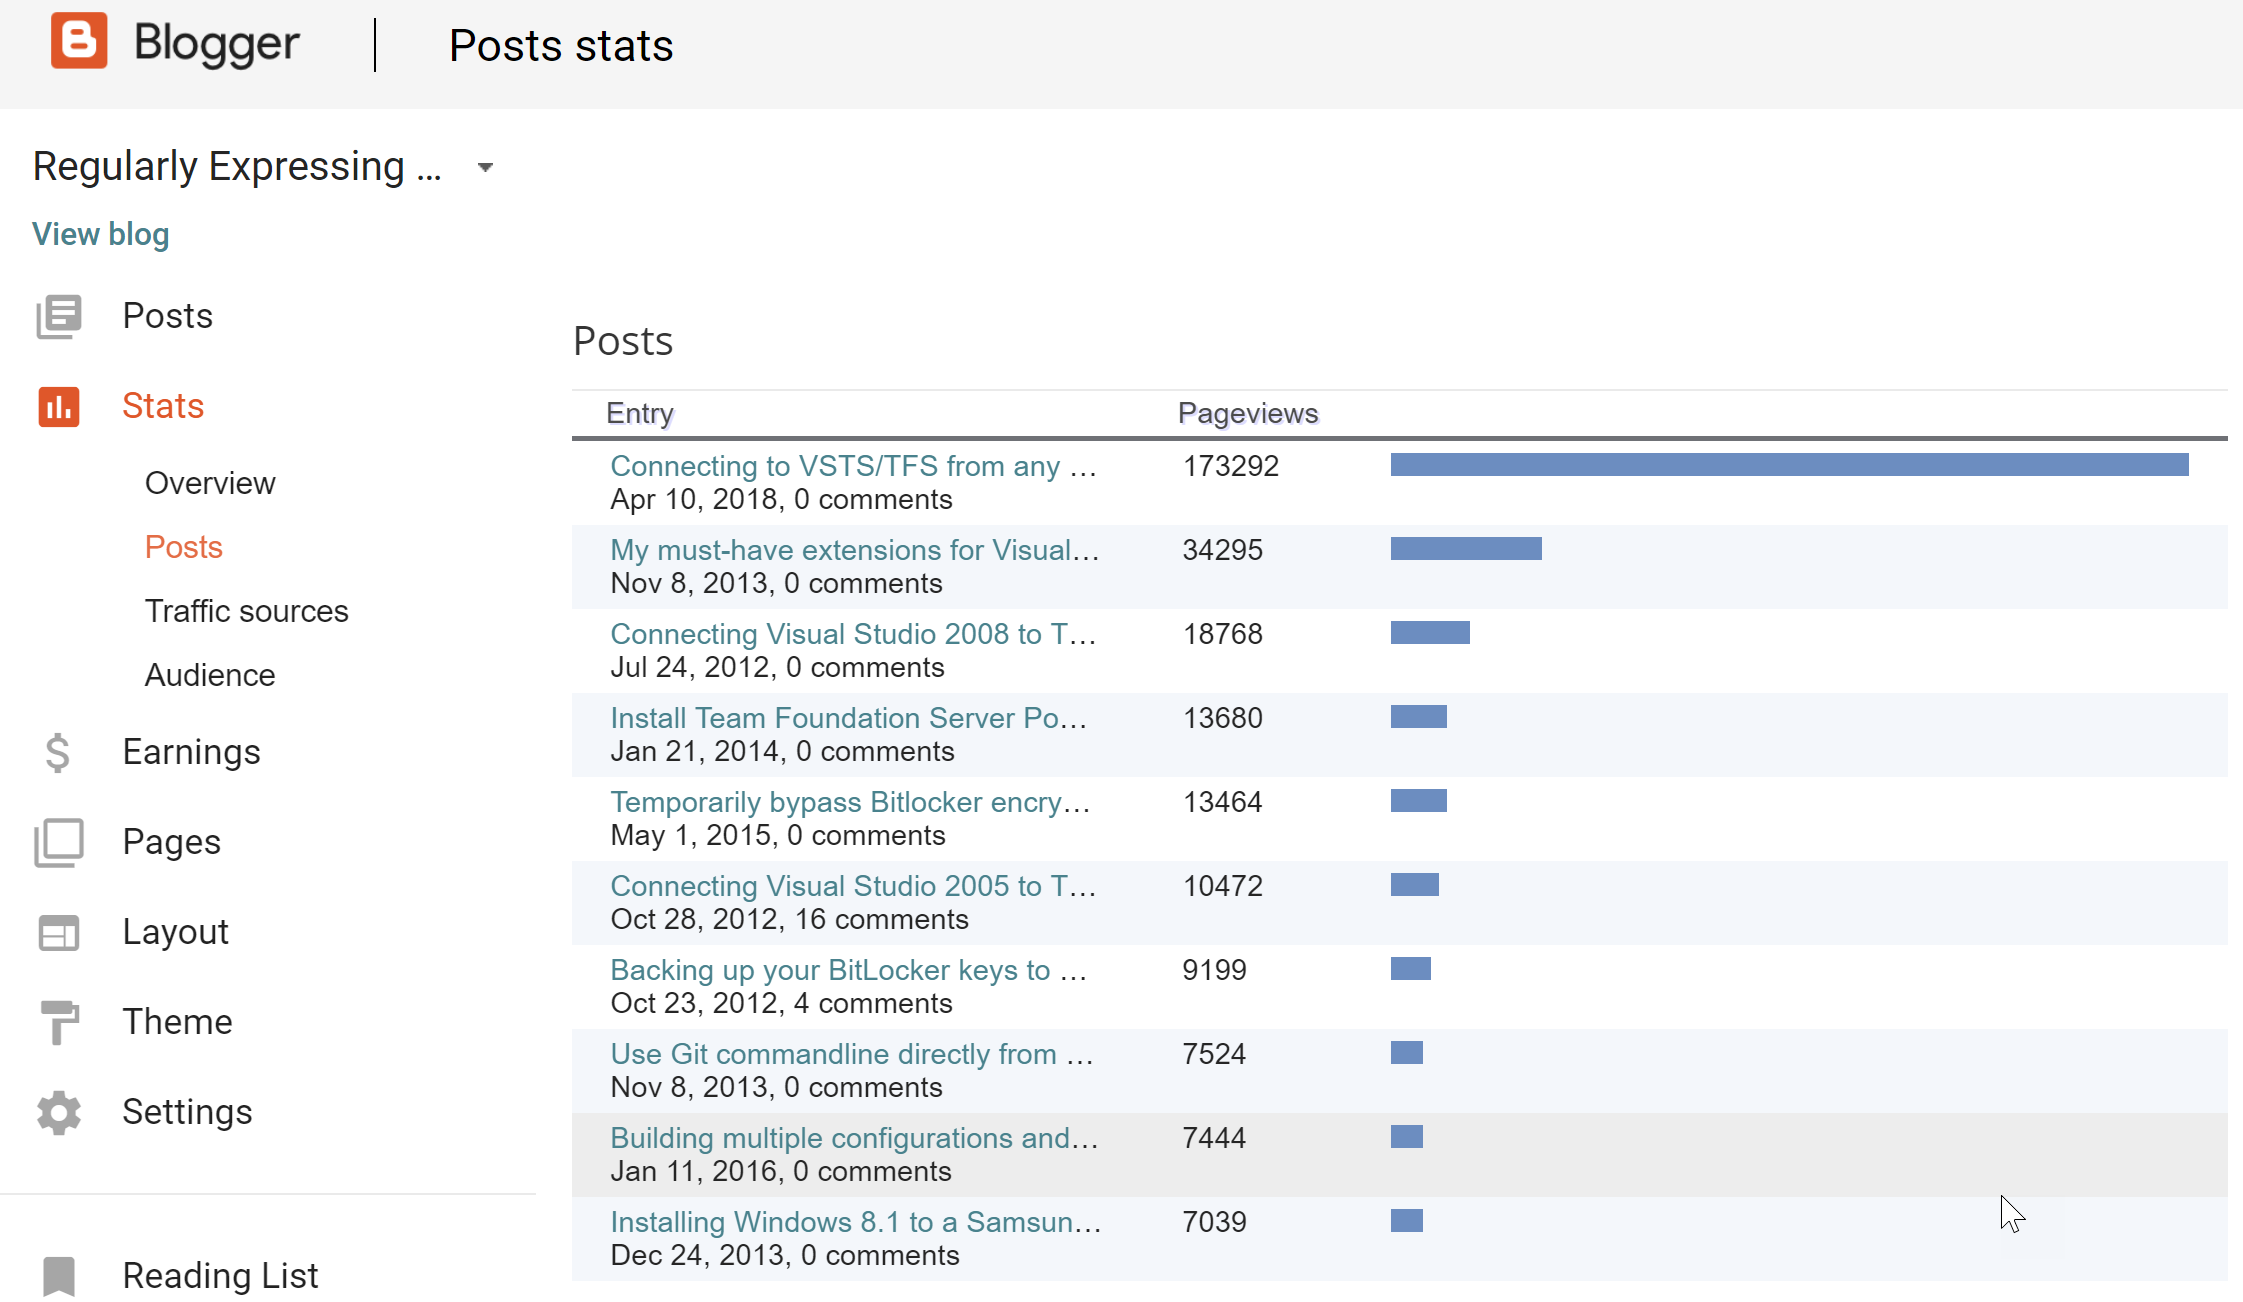Image resolution: width=2243 pixels, height=1302 pixels.
Task: Click the Stats bar chart icon
Action: [59, 407]
